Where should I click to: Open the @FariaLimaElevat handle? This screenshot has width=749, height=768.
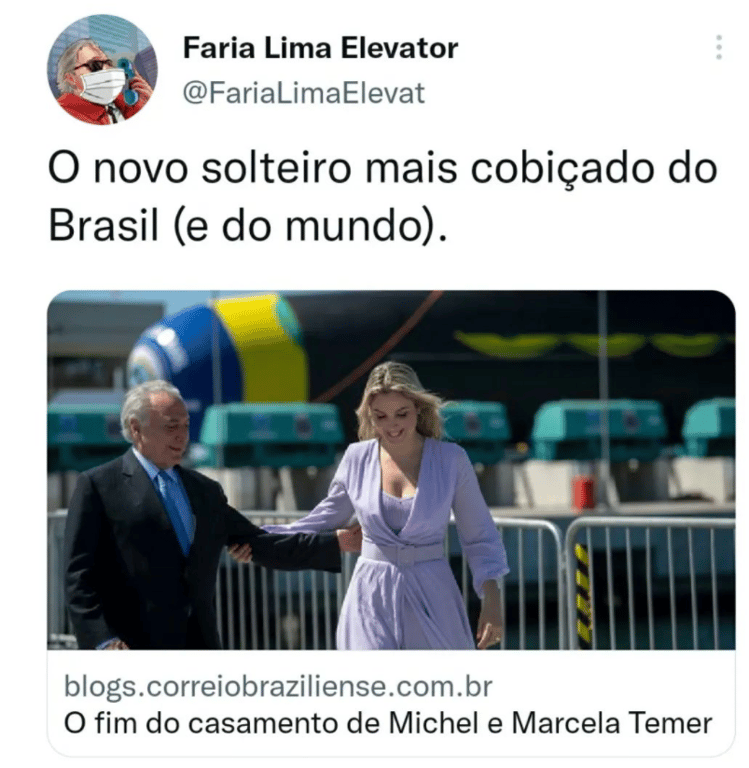pos(303,93)
